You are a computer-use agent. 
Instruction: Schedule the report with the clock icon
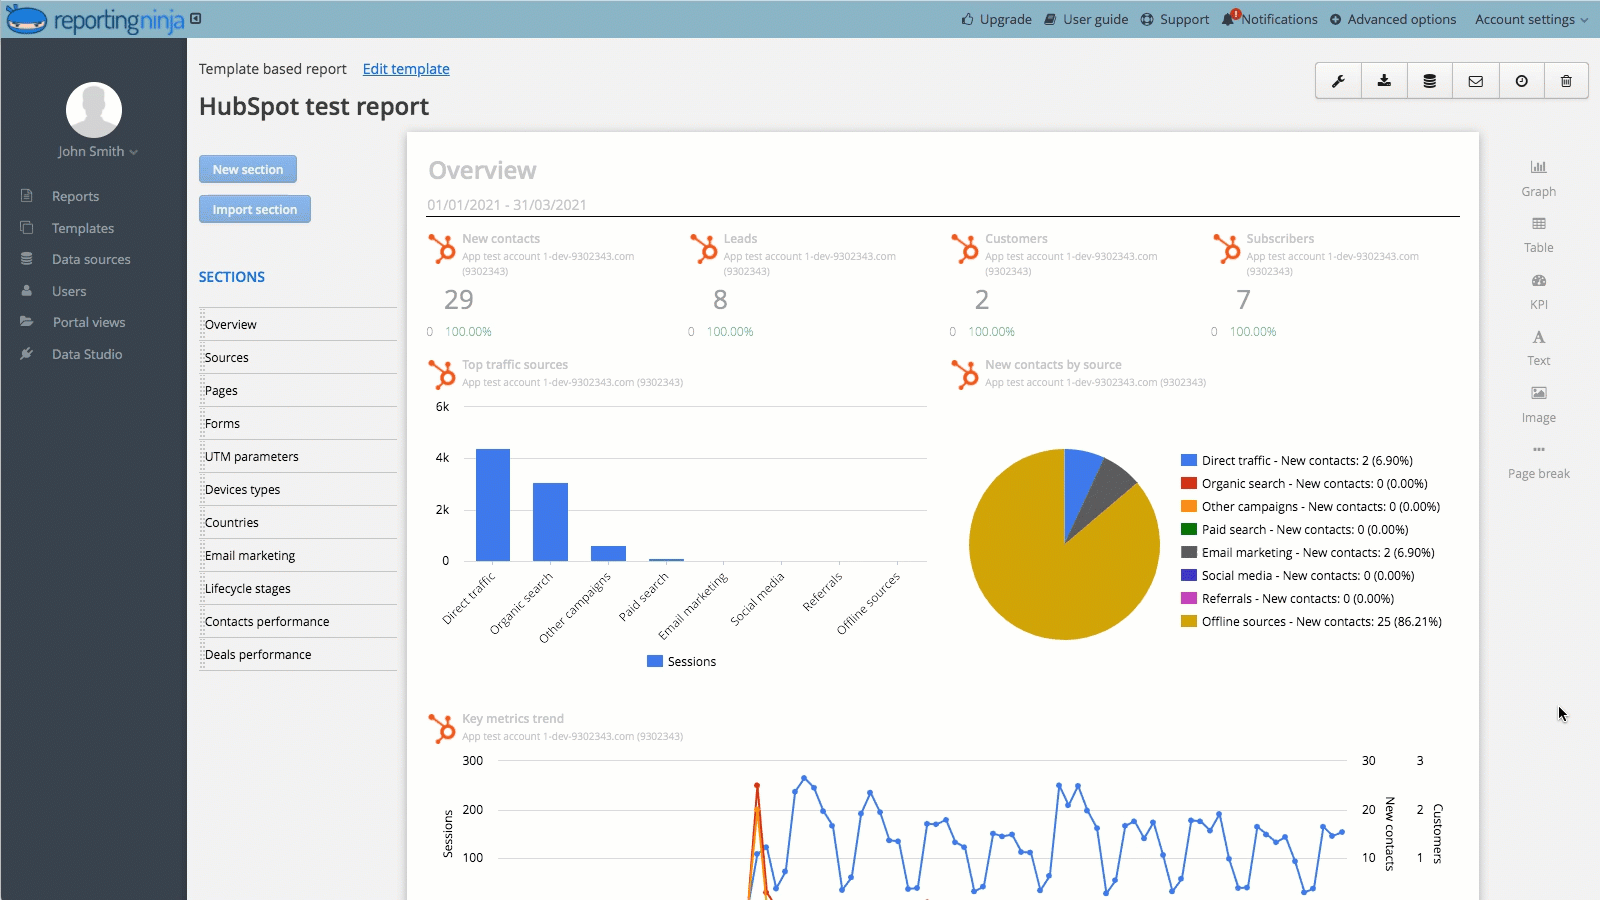coord(1521,81)
